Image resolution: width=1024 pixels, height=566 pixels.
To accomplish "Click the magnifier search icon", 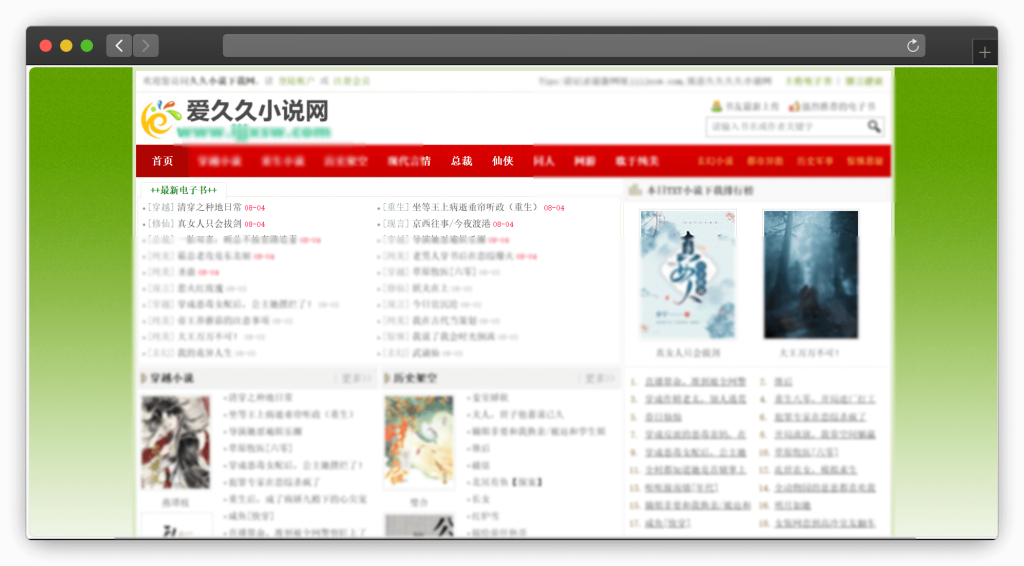I will (874, 126).
